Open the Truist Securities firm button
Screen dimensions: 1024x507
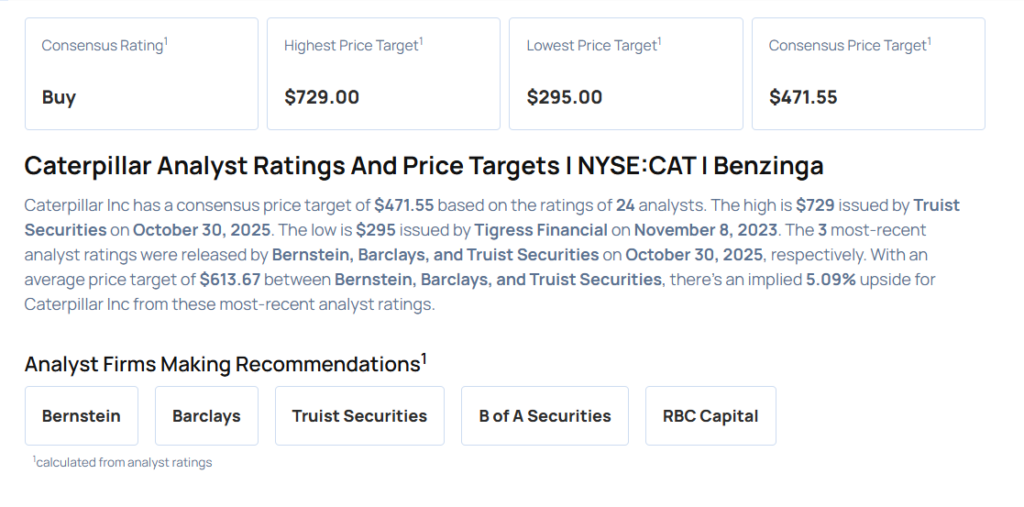[x=359, y=416]
